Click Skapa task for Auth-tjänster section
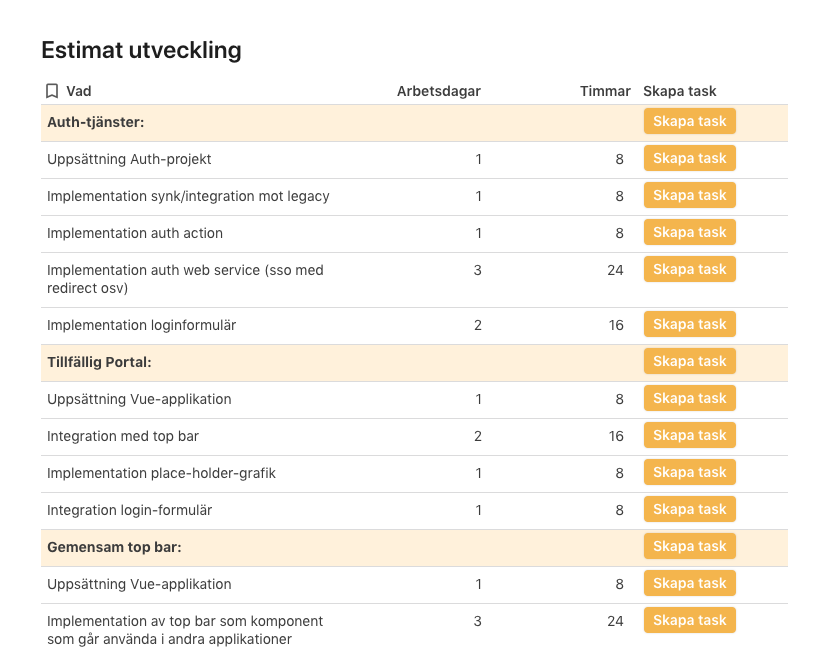840x650 pixels. (689, 121)
